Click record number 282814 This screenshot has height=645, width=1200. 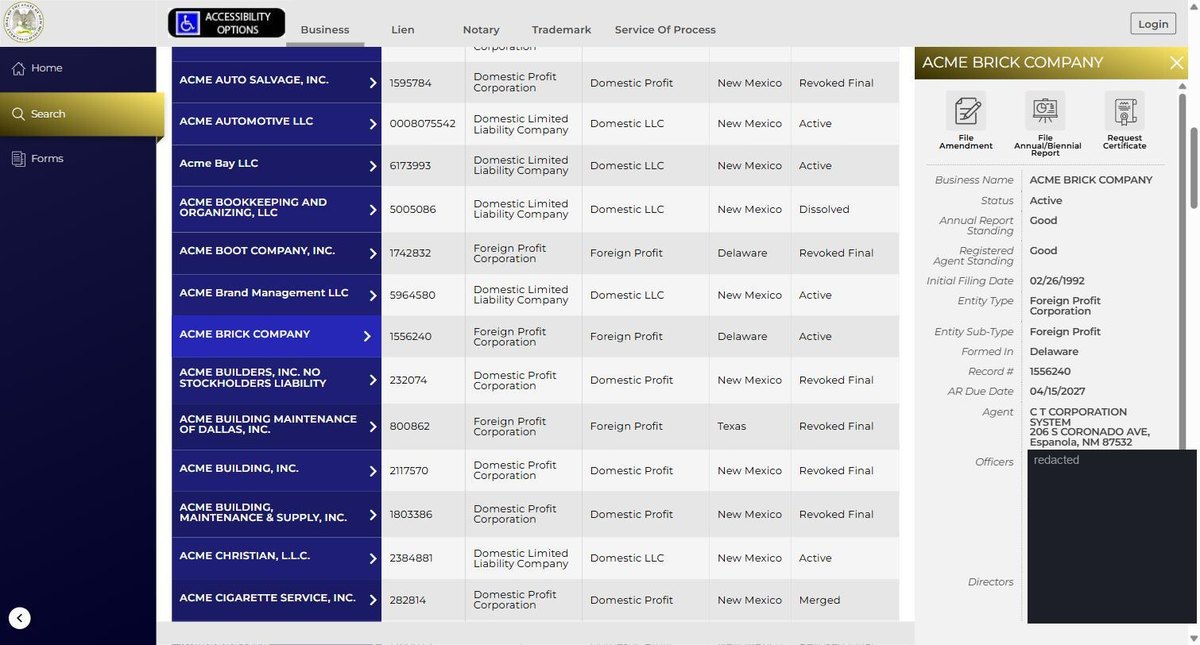(409, 600)
